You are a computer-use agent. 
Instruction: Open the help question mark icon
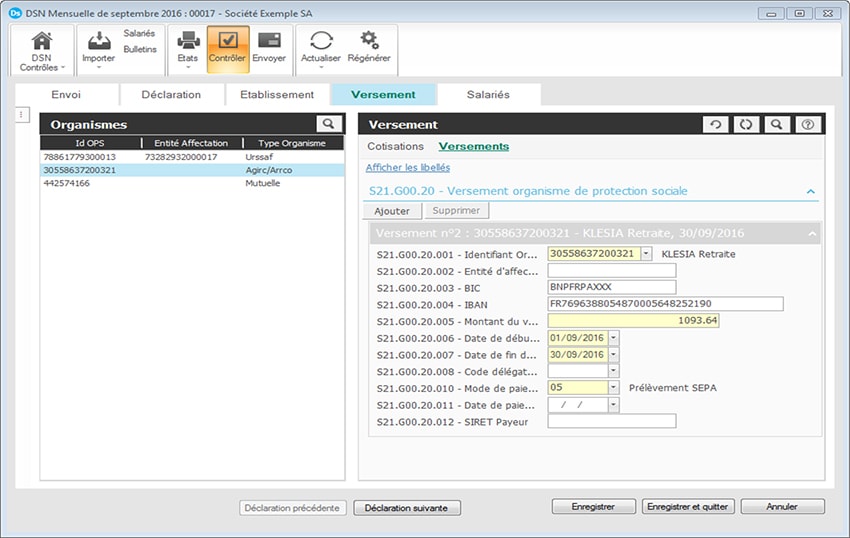point(808,125)
